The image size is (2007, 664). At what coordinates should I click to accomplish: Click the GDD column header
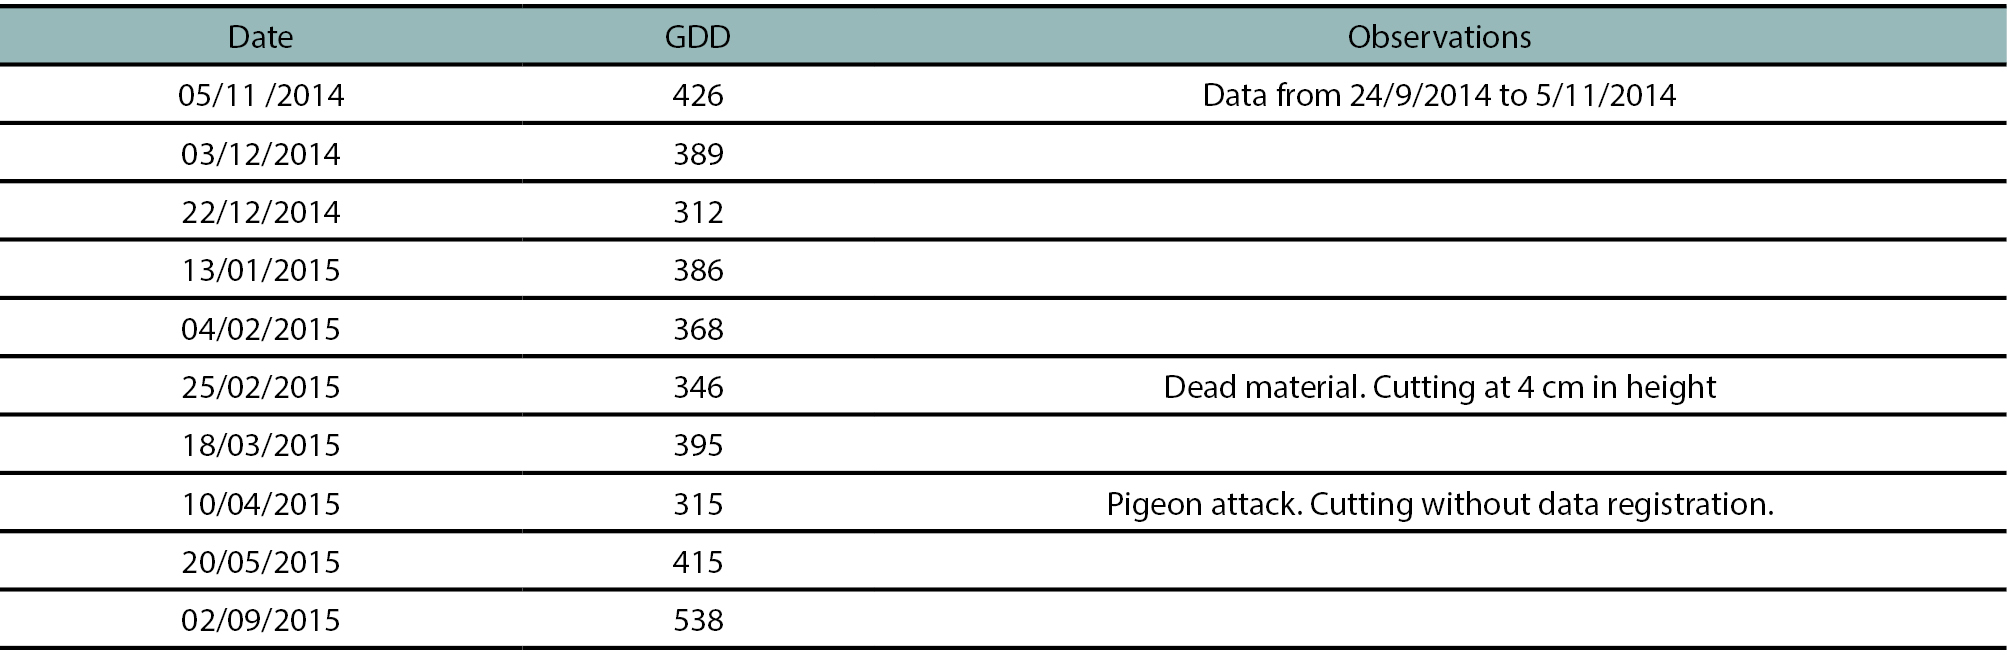(697, 37)
